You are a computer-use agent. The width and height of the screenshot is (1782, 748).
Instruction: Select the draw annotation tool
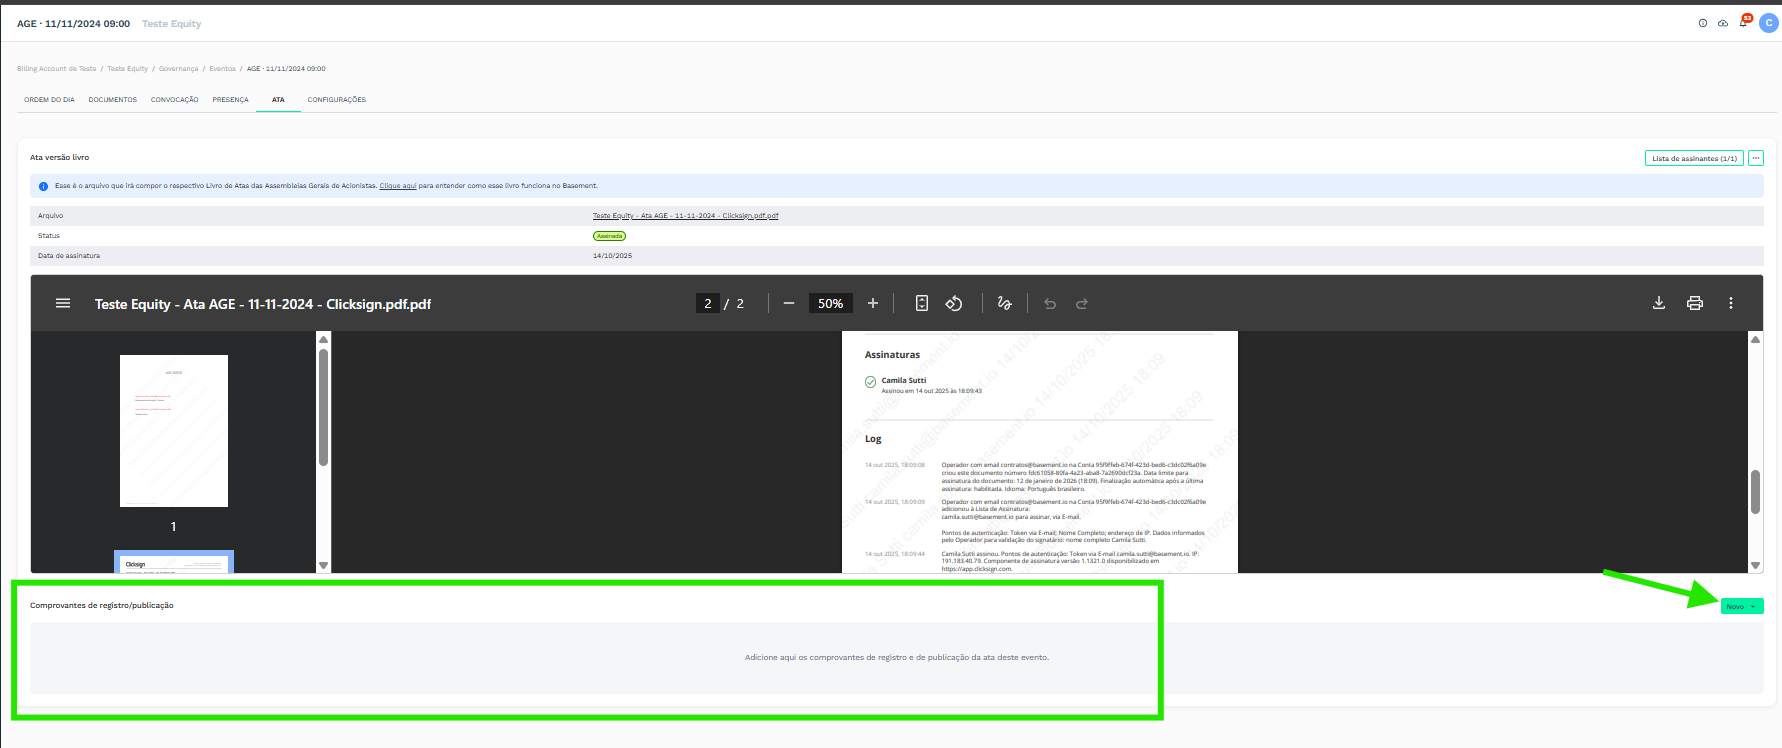[x=1005, y=303]
